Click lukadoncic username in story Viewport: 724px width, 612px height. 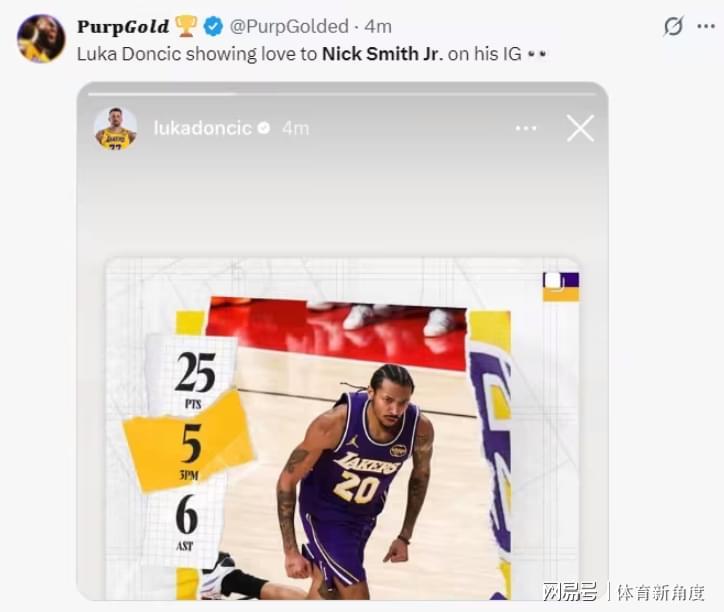tap(203, 128)
